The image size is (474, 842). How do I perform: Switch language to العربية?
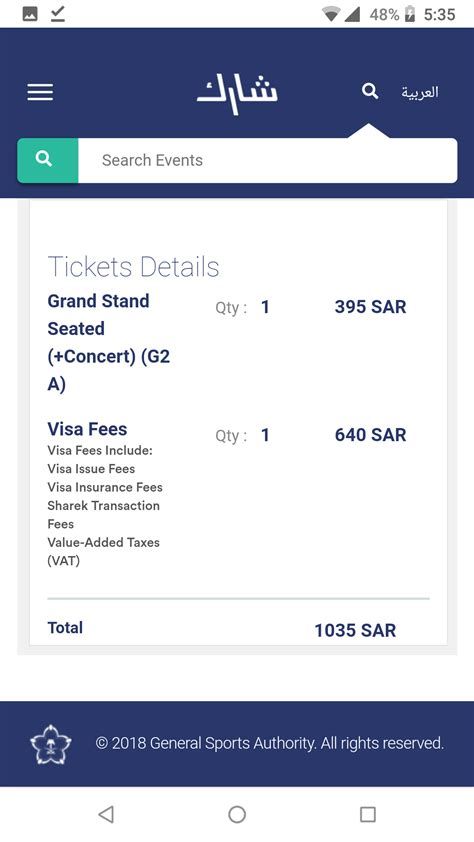click(x=420, y=92)
